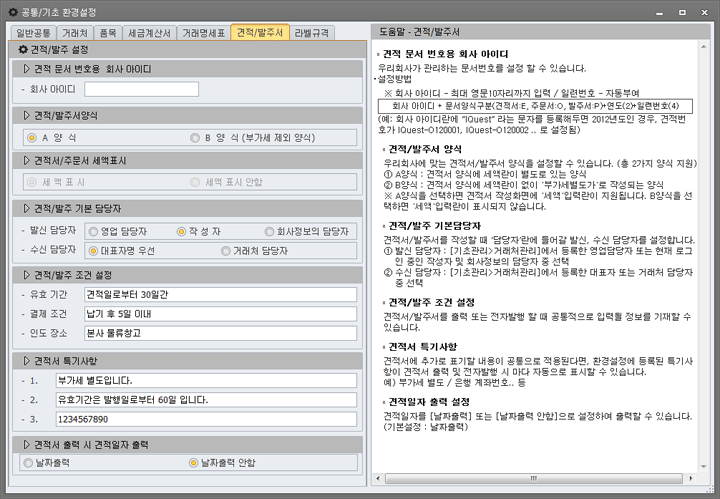
Task: Collapse the 견적/발주서양식 section triangle
Action: tap(26, 115)
